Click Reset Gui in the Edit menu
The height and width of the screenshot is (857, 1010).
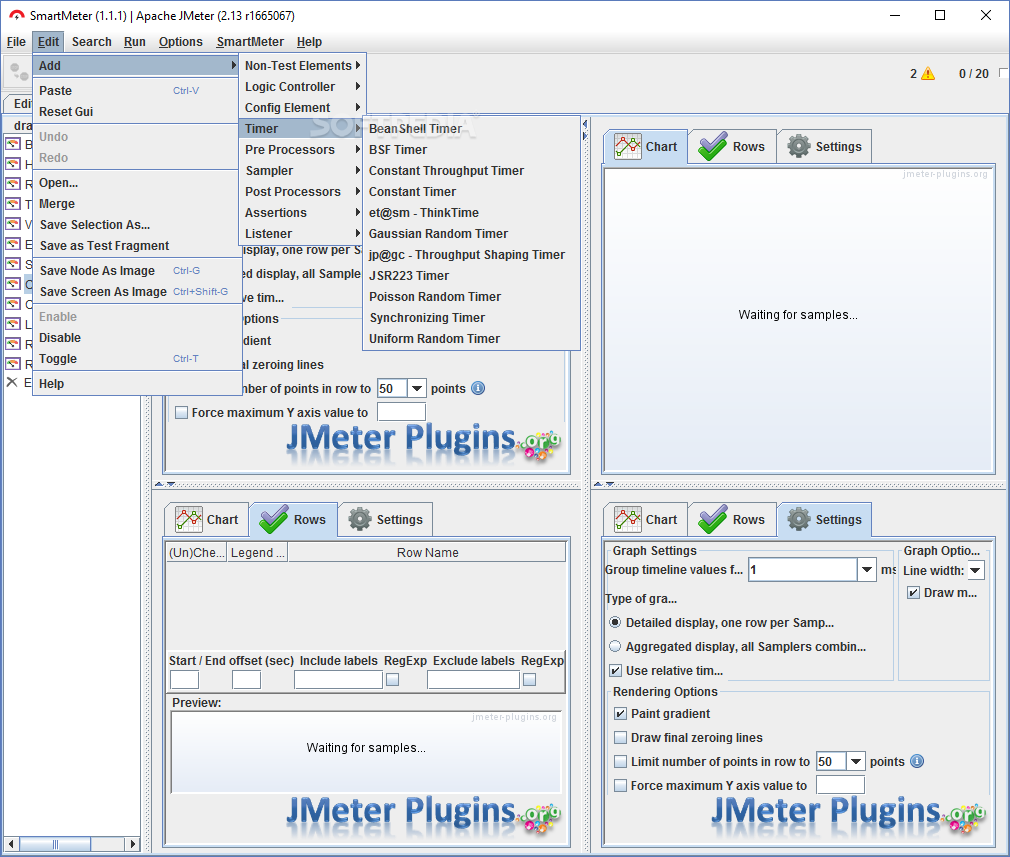click(137, 112)
